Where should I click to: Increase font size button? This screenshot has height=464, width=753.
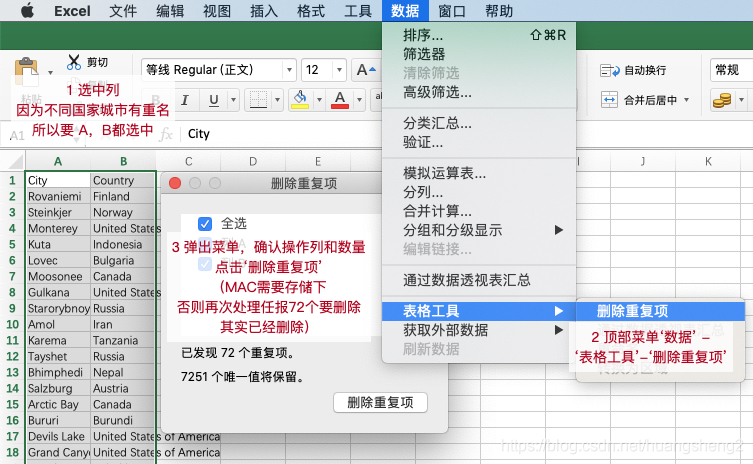pyautogui.click(x=366, y=70)
